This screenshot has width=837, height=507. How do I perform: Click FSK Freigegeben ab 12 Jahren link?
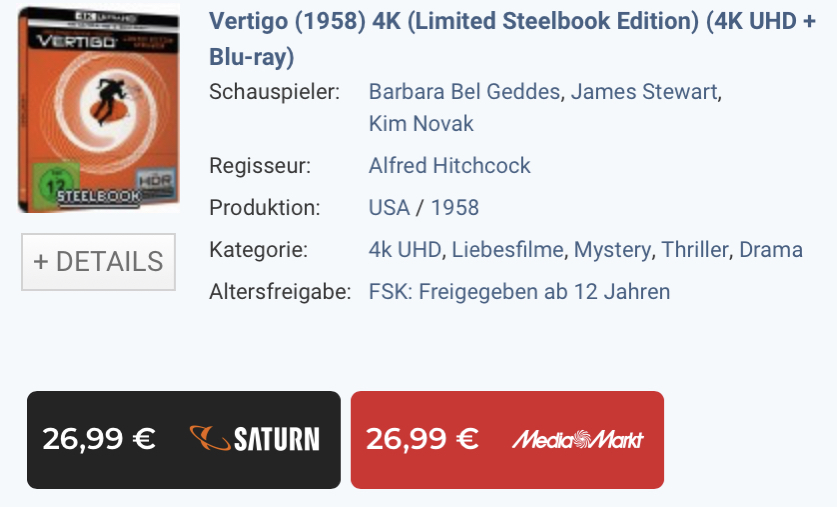click(519, 292)
